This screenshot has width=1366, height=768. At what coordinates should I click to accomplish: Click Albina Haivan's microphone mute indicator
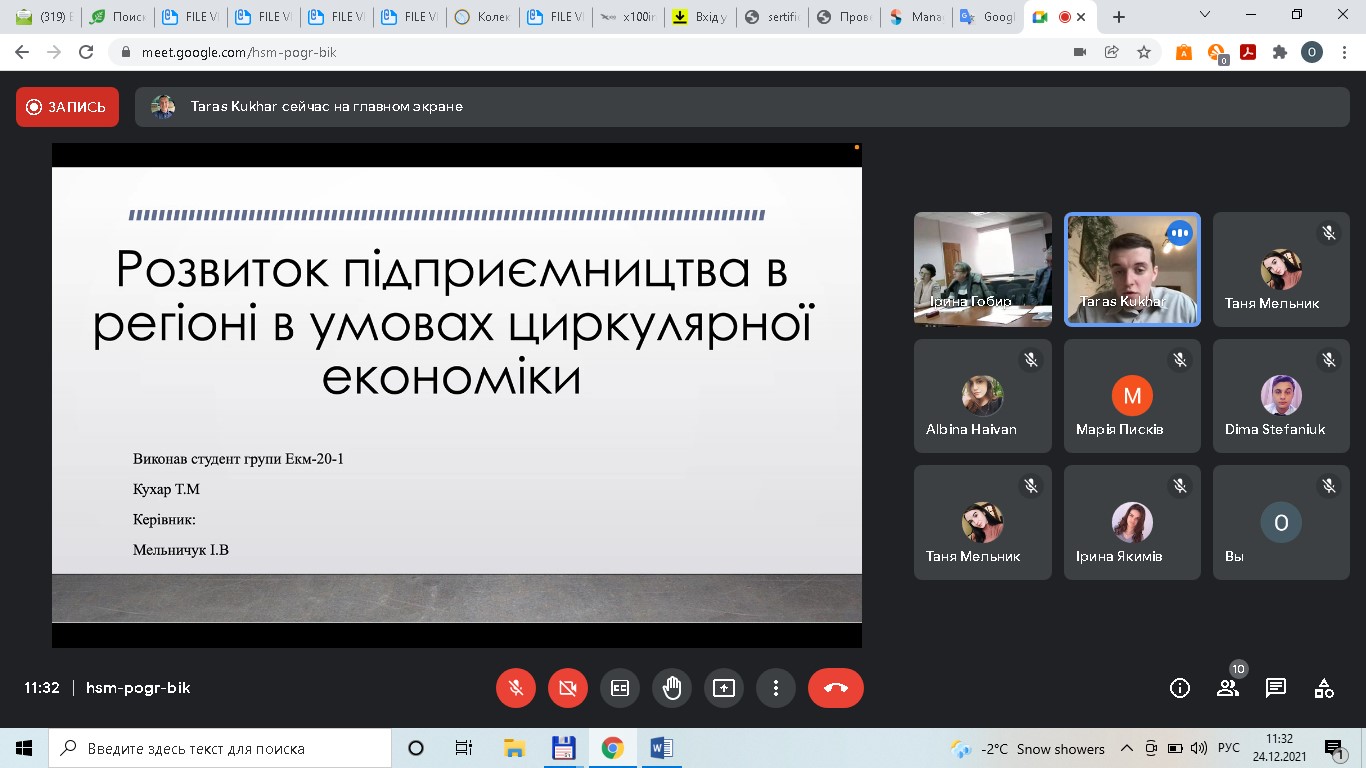1030,360
